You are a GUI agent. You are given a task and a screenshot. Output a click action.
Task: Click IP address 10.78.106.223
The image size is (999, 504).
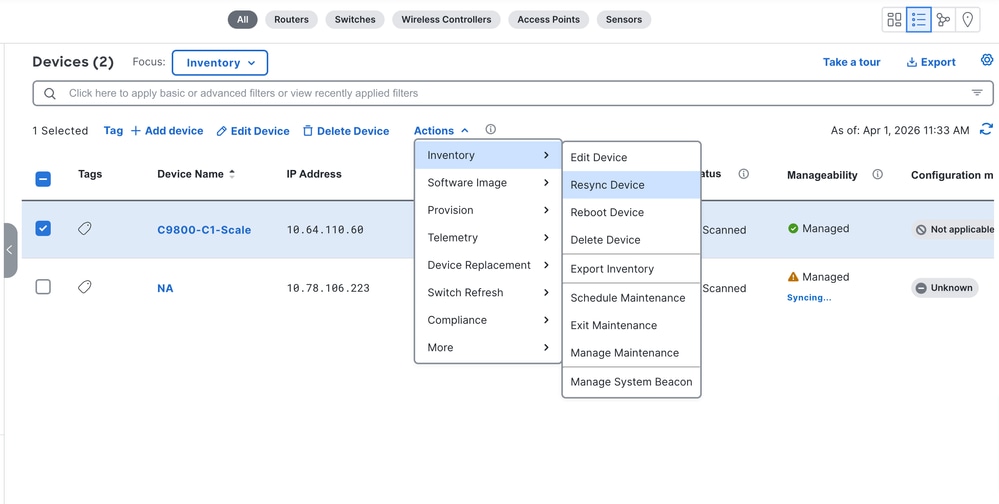click(328, 288)
